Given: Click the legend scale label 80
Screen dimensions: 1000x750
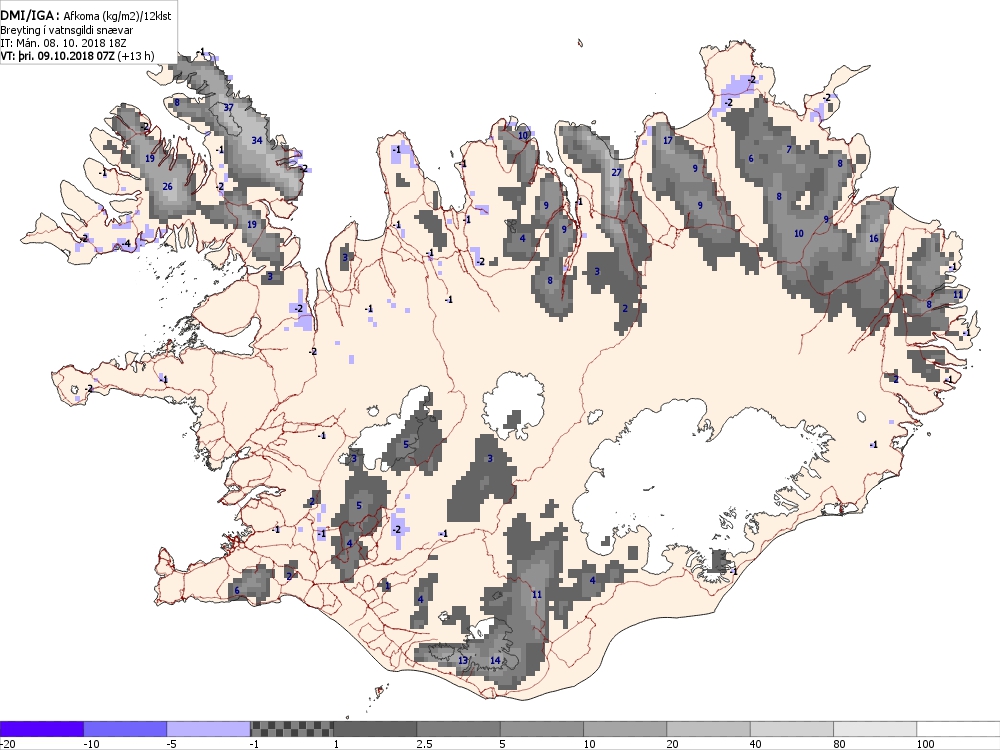Looking at the screenshot, I should [840, 744].
